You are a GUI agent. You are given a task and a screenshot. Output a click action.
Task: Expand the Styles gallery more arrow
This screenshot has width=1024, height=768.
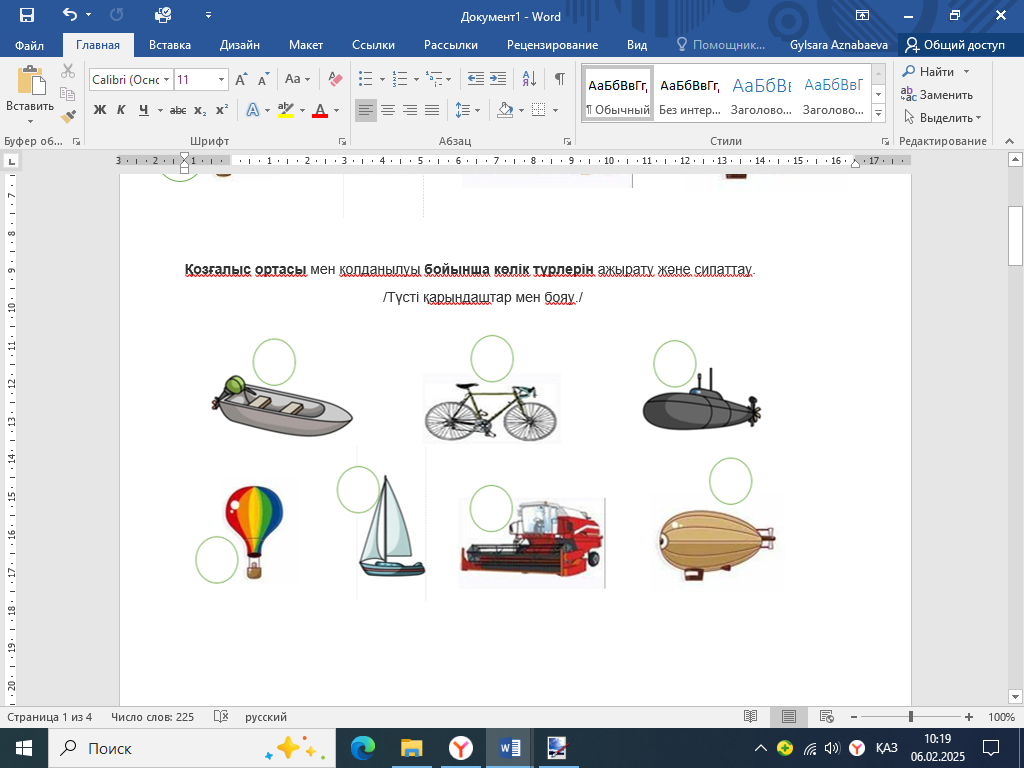(x=878, y=113)
